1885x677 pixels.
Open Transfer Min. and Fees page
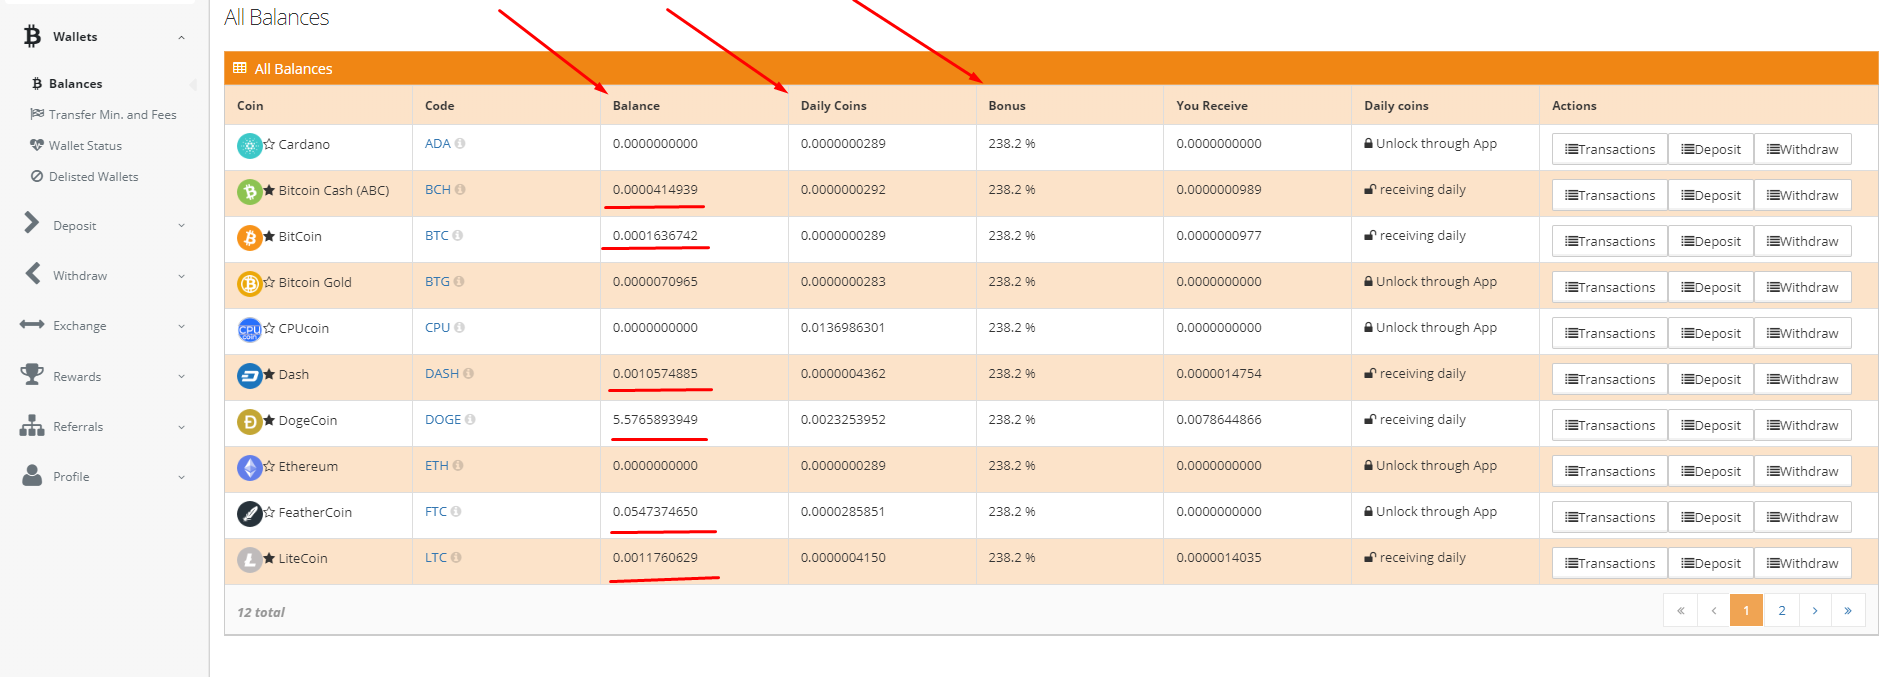pos(103,115)
